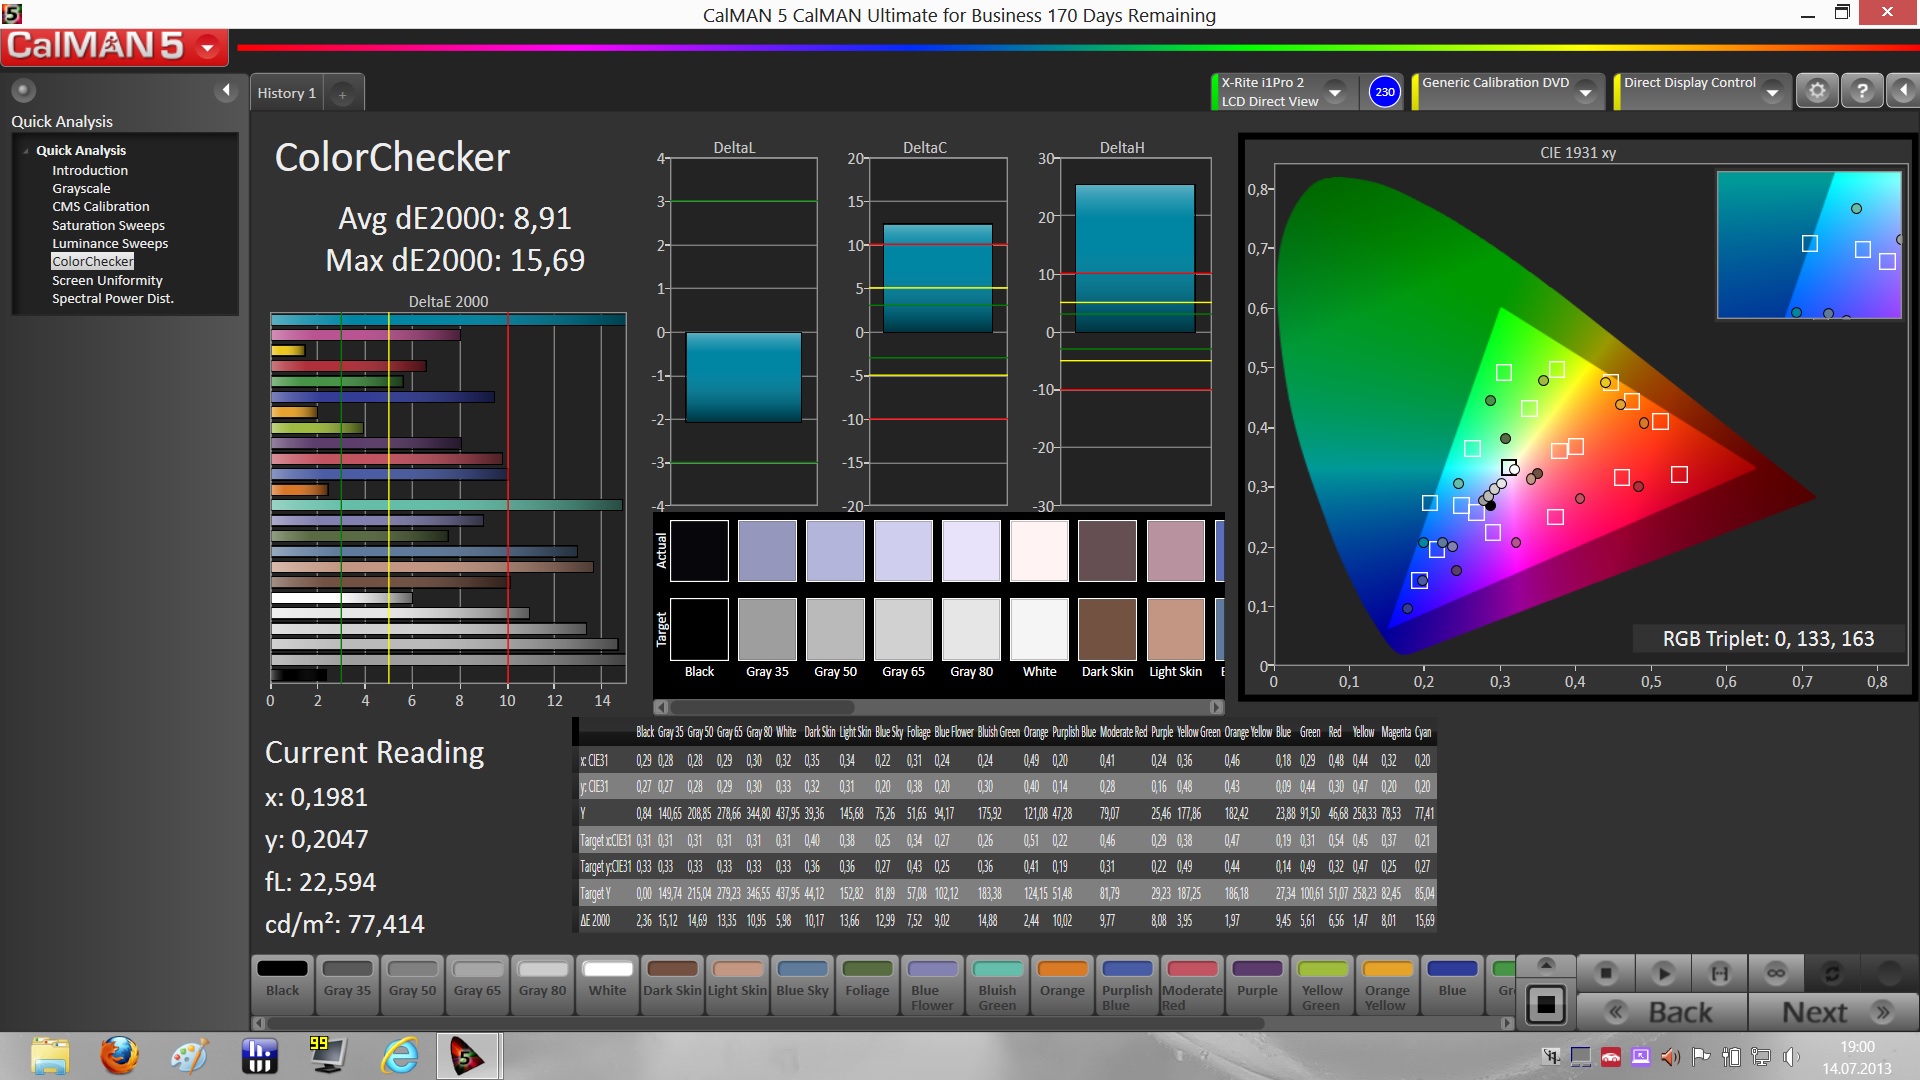Select Saturation Sweeps in workflow list
This screenshot has height=1080, width=1920.
[108, 225]
